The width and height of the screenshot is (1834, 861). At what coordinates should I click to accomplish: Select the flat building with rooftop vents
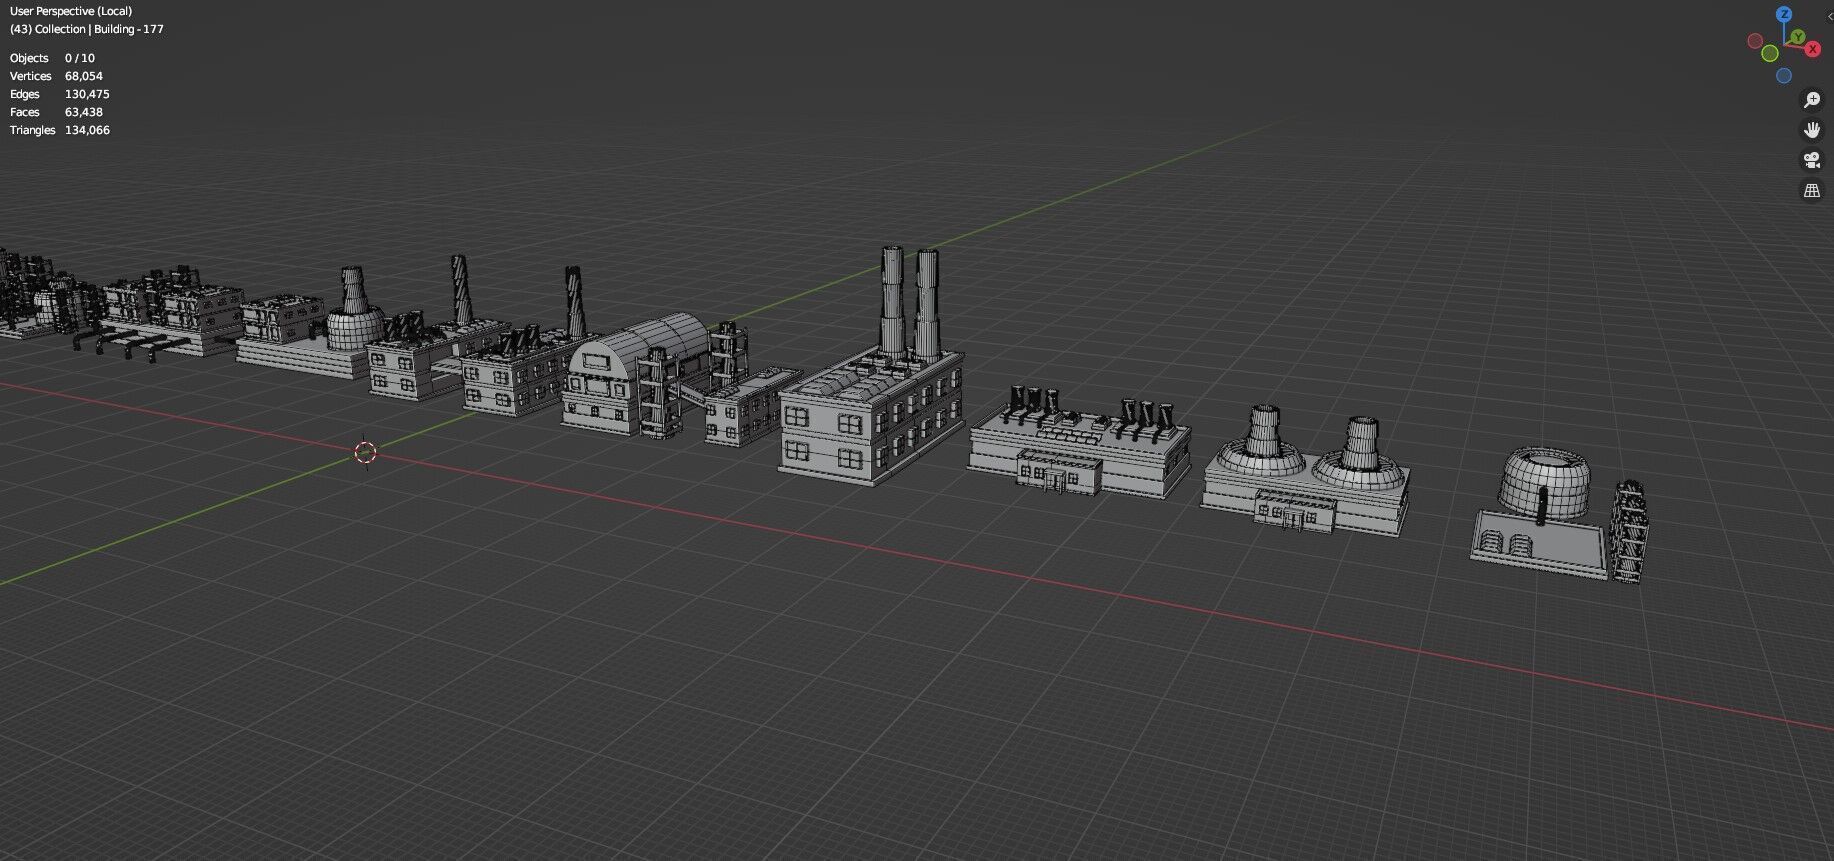coord(1079,444)
